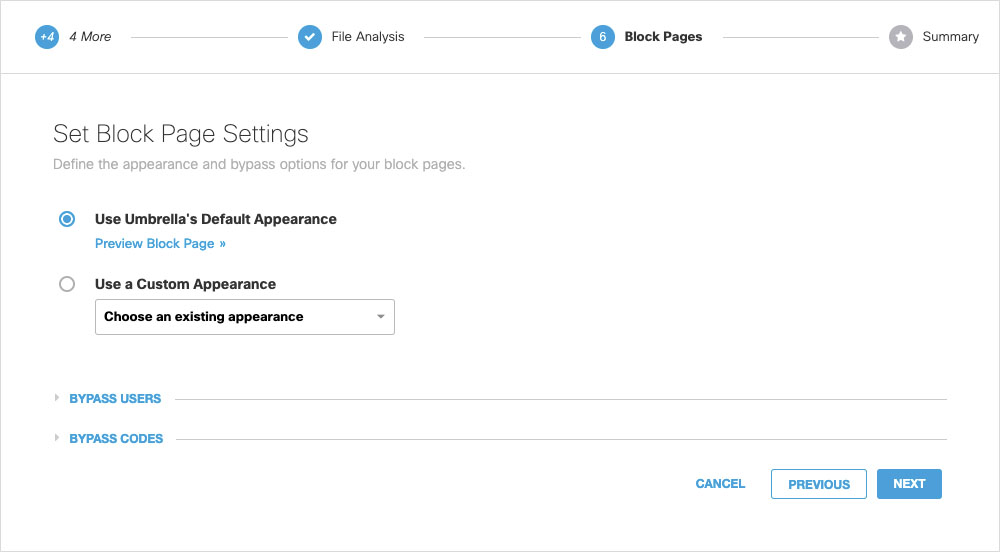1000x552 pixels.
Task: Go to the File Analysis step
Action: [x=368, y=37]
